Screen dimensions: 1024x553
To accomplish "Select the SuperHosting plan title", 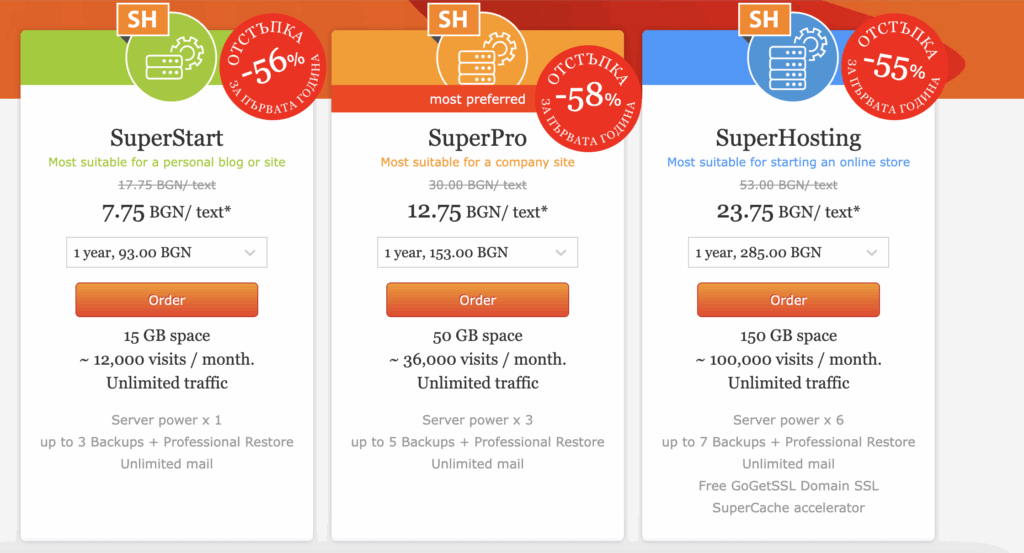I will pos(788,137).
